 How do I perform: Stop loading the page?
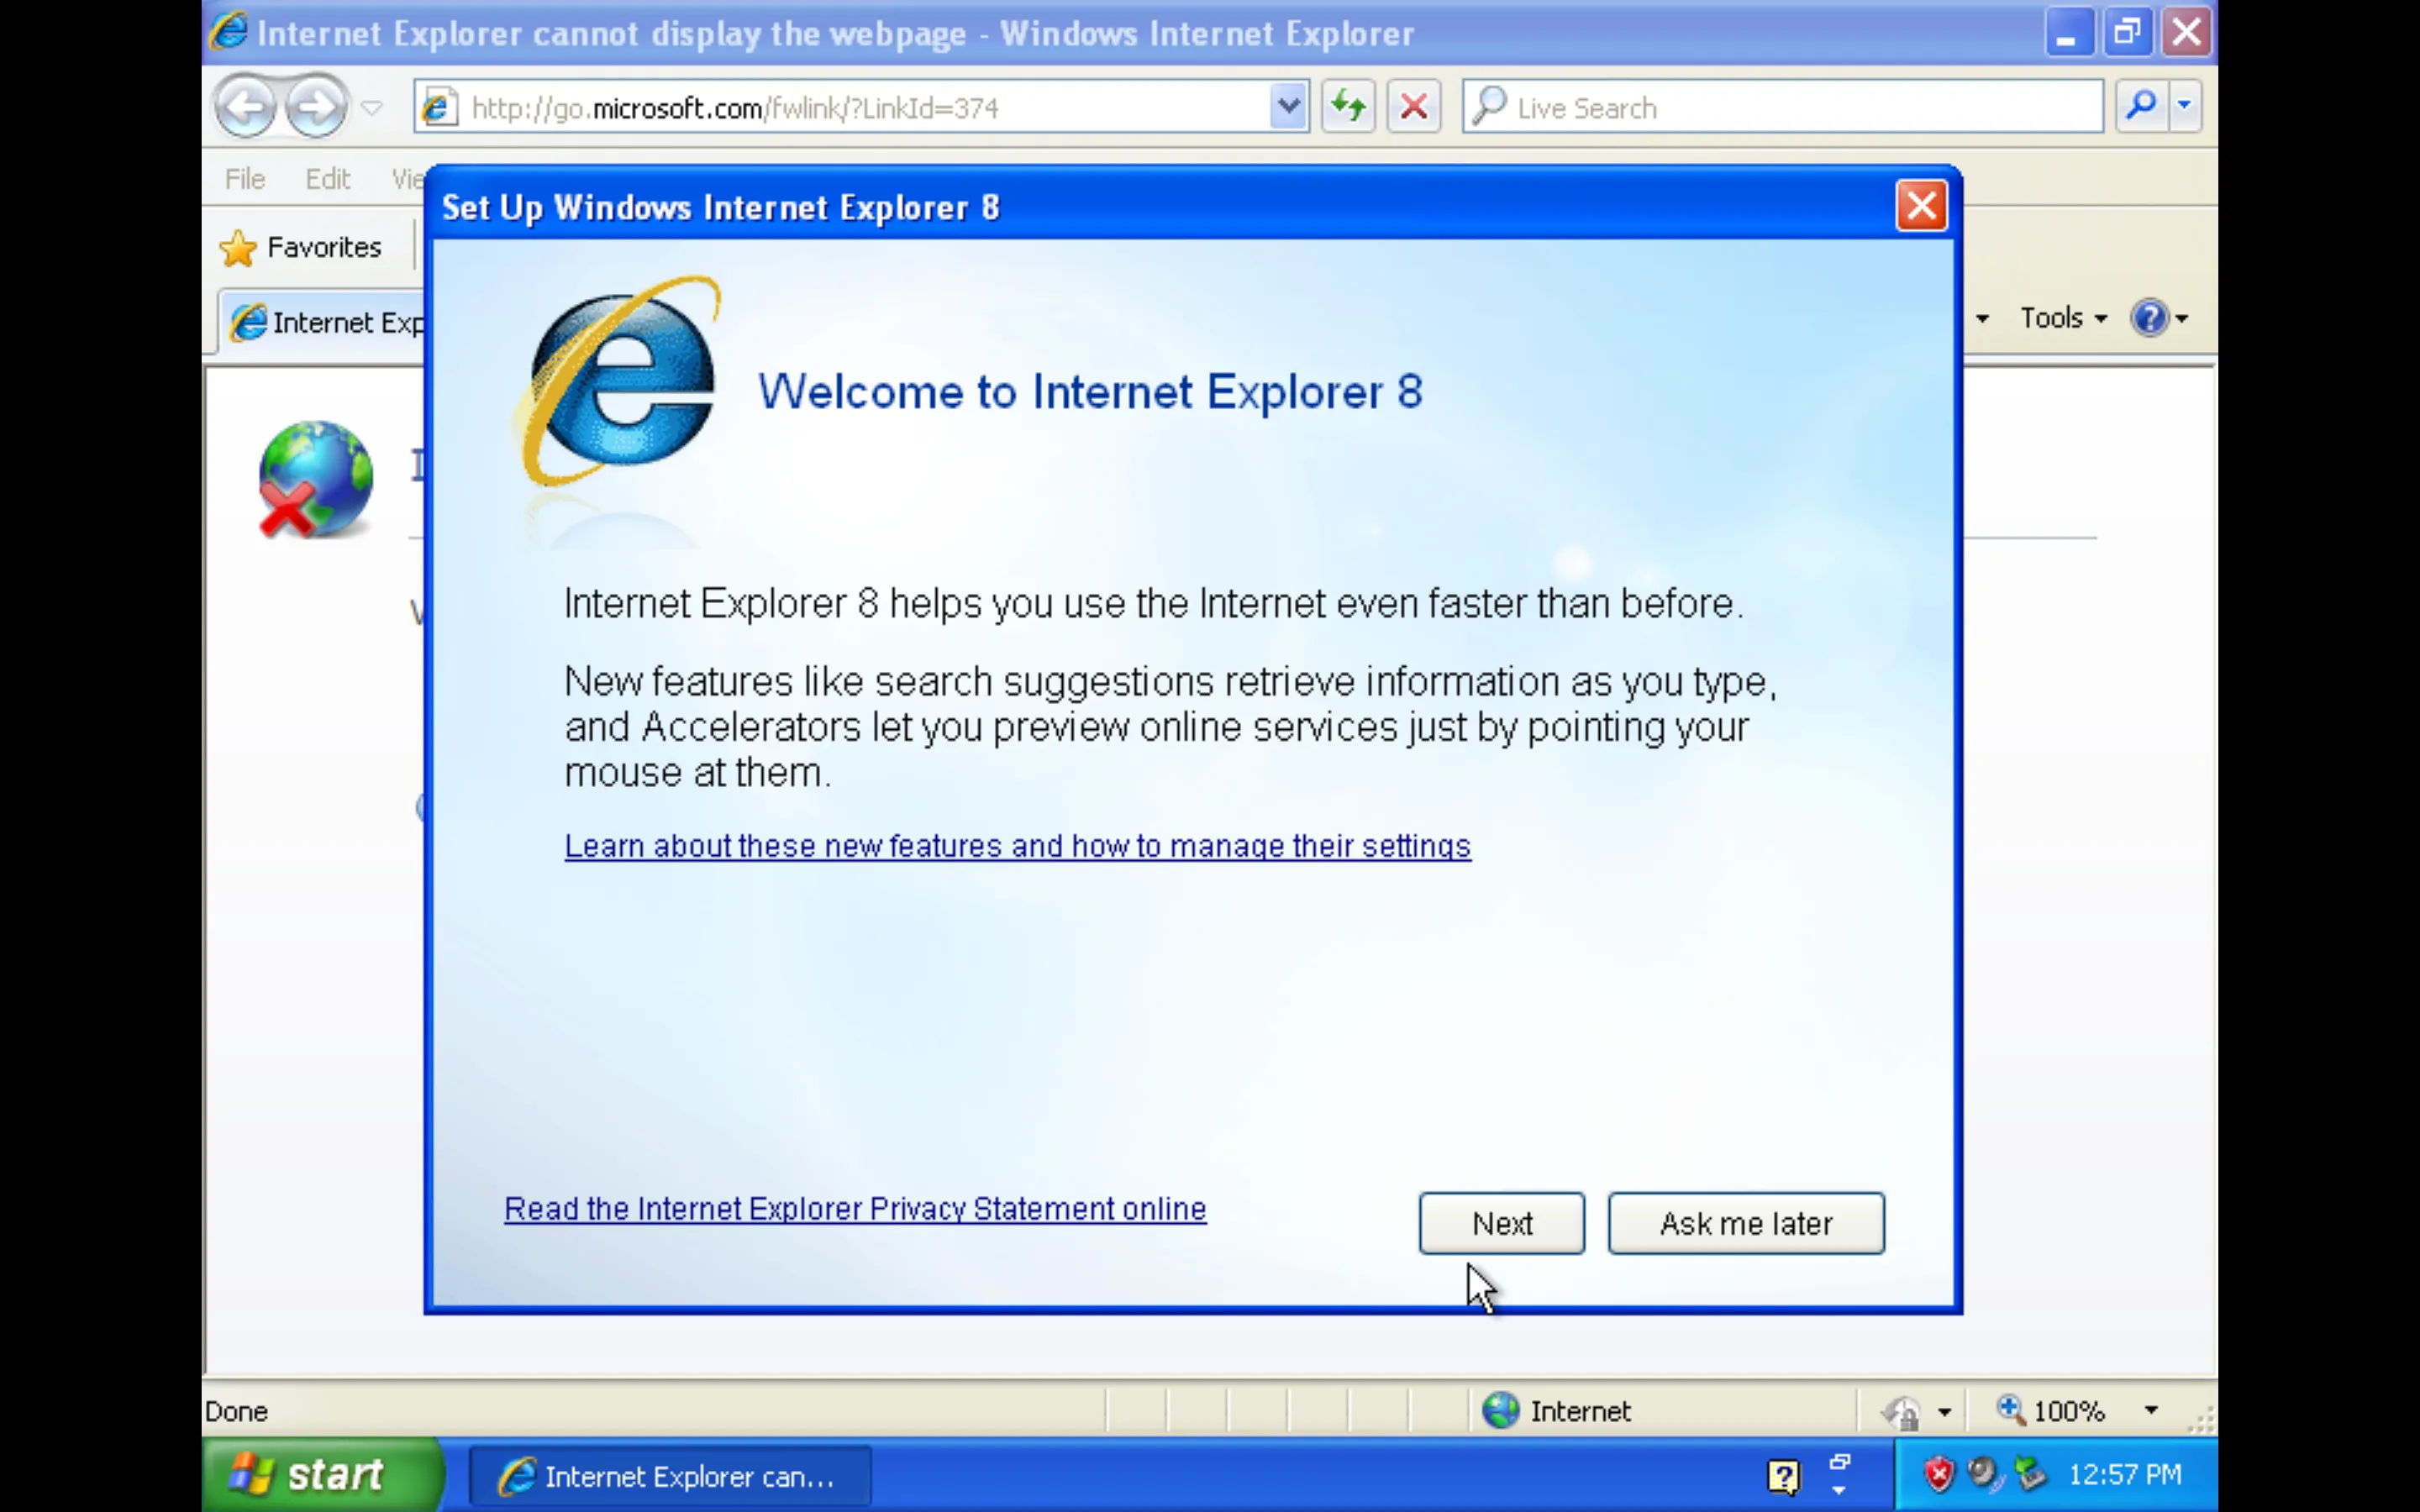(x=1413, y=106)
